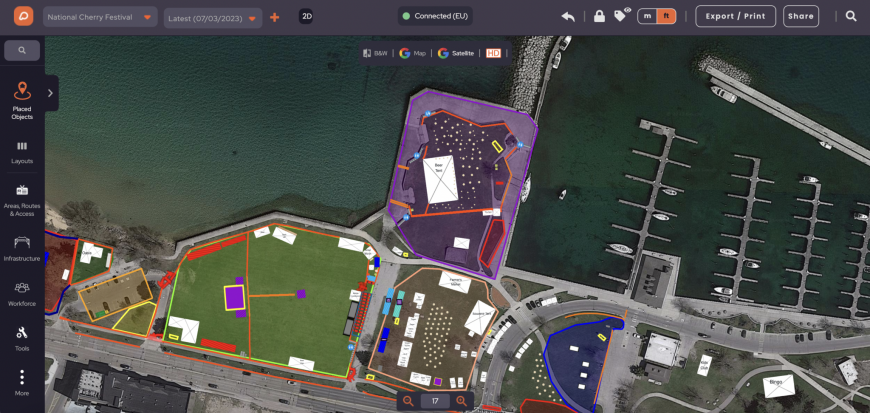Expand the sidebar panel chevron

(x=50, y=94)
